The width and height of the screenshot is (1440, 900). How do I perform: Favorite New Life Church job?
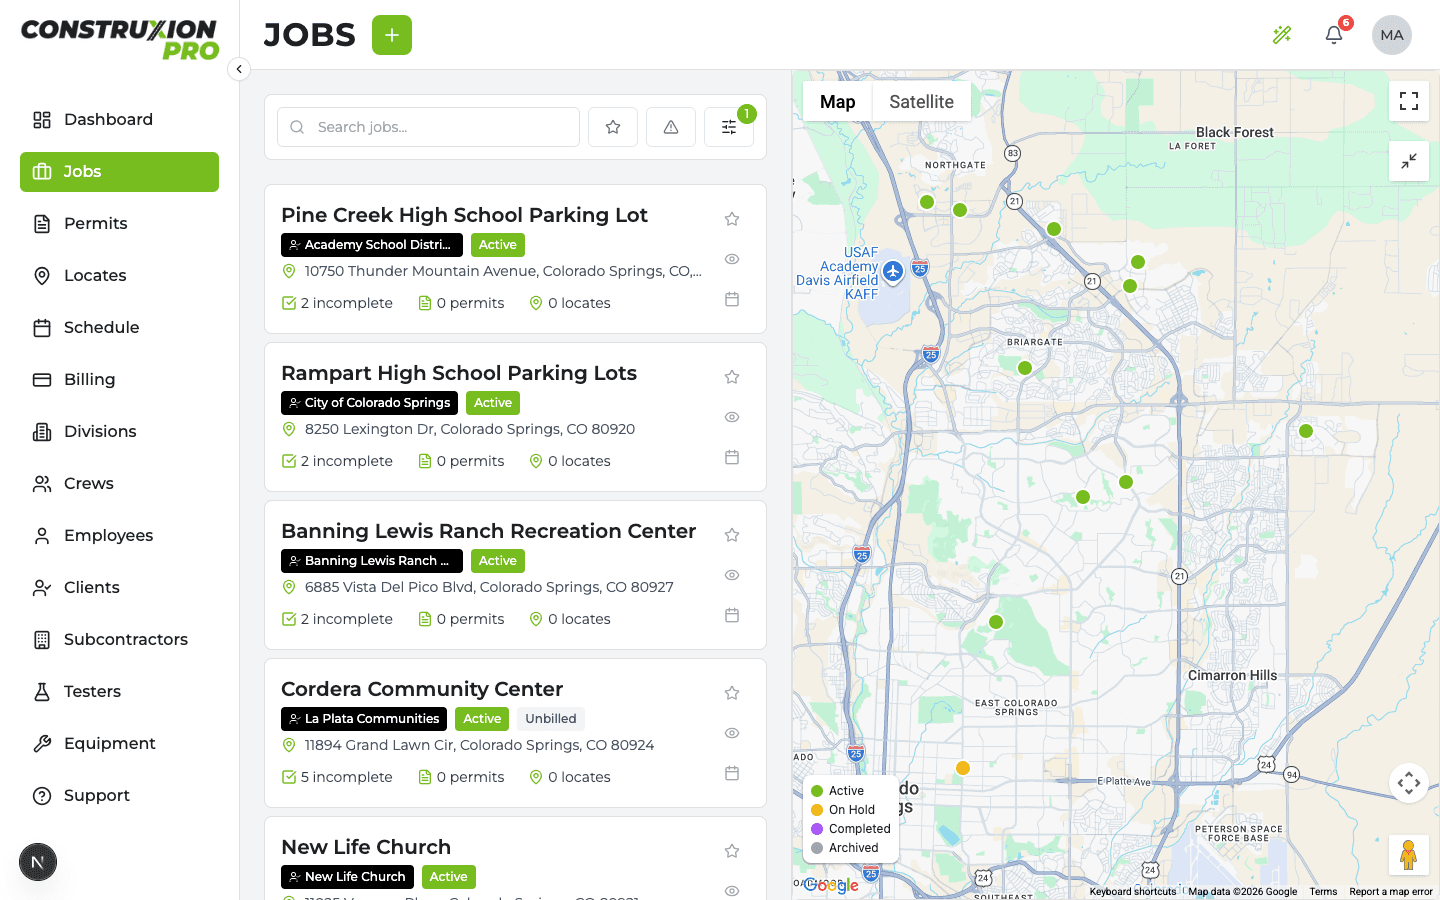tap(732, 851)
